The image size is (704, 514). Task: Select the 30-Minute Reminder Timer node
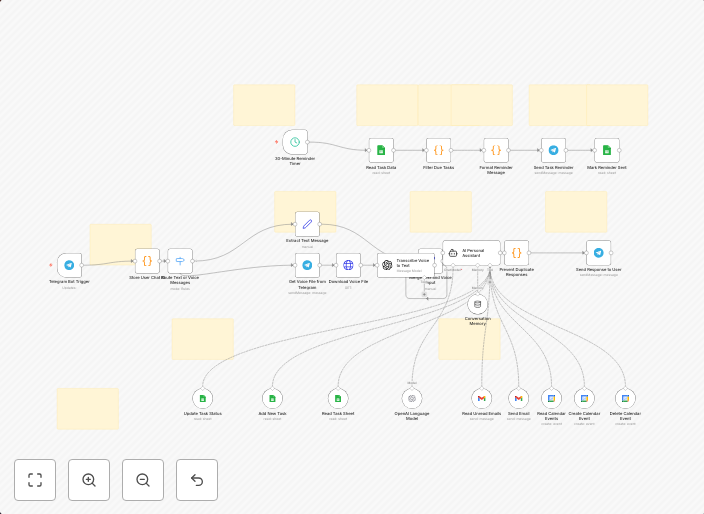(295, 142)
